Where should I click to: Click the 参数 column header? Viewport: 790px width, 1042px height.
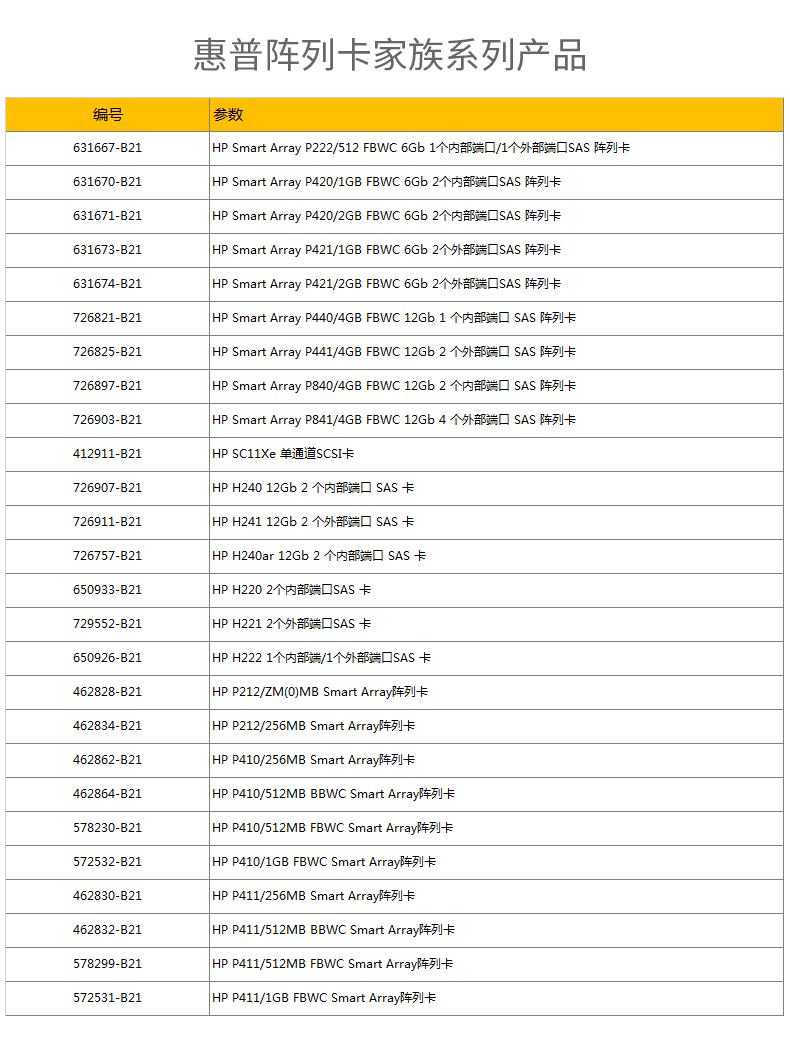228,115
